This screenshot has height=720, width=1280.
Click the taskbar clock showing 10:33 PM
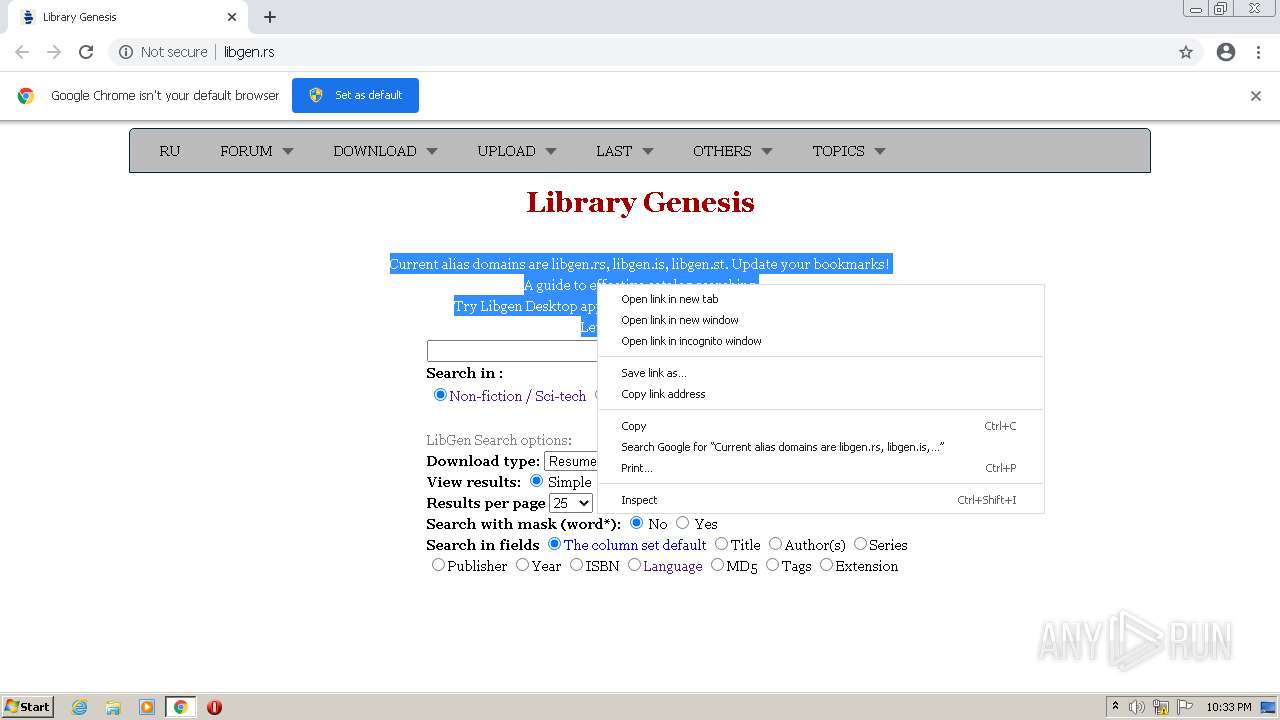pos(1228,707)
